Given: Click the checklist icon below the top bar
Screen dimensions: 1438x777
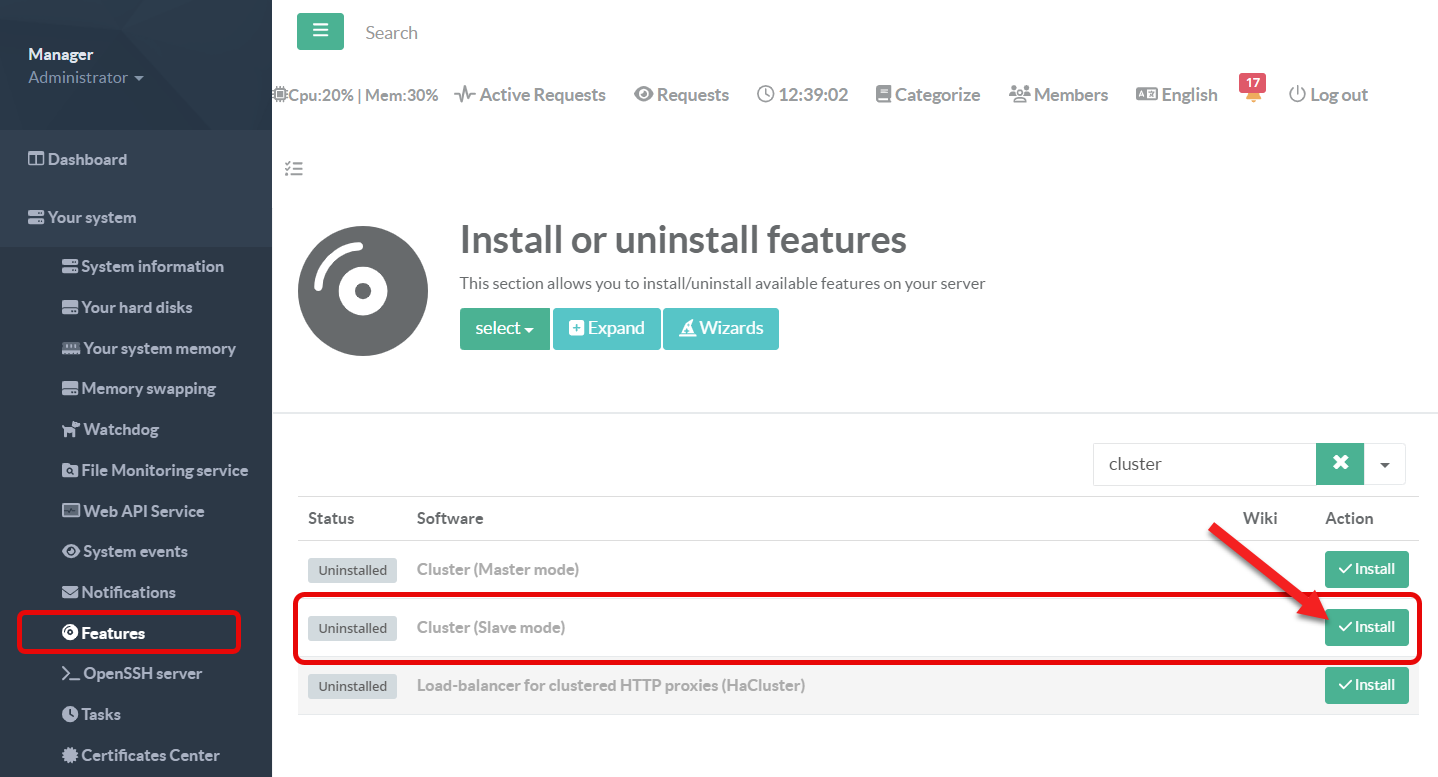Looking at the screenshot, I should tap(293, 168).
